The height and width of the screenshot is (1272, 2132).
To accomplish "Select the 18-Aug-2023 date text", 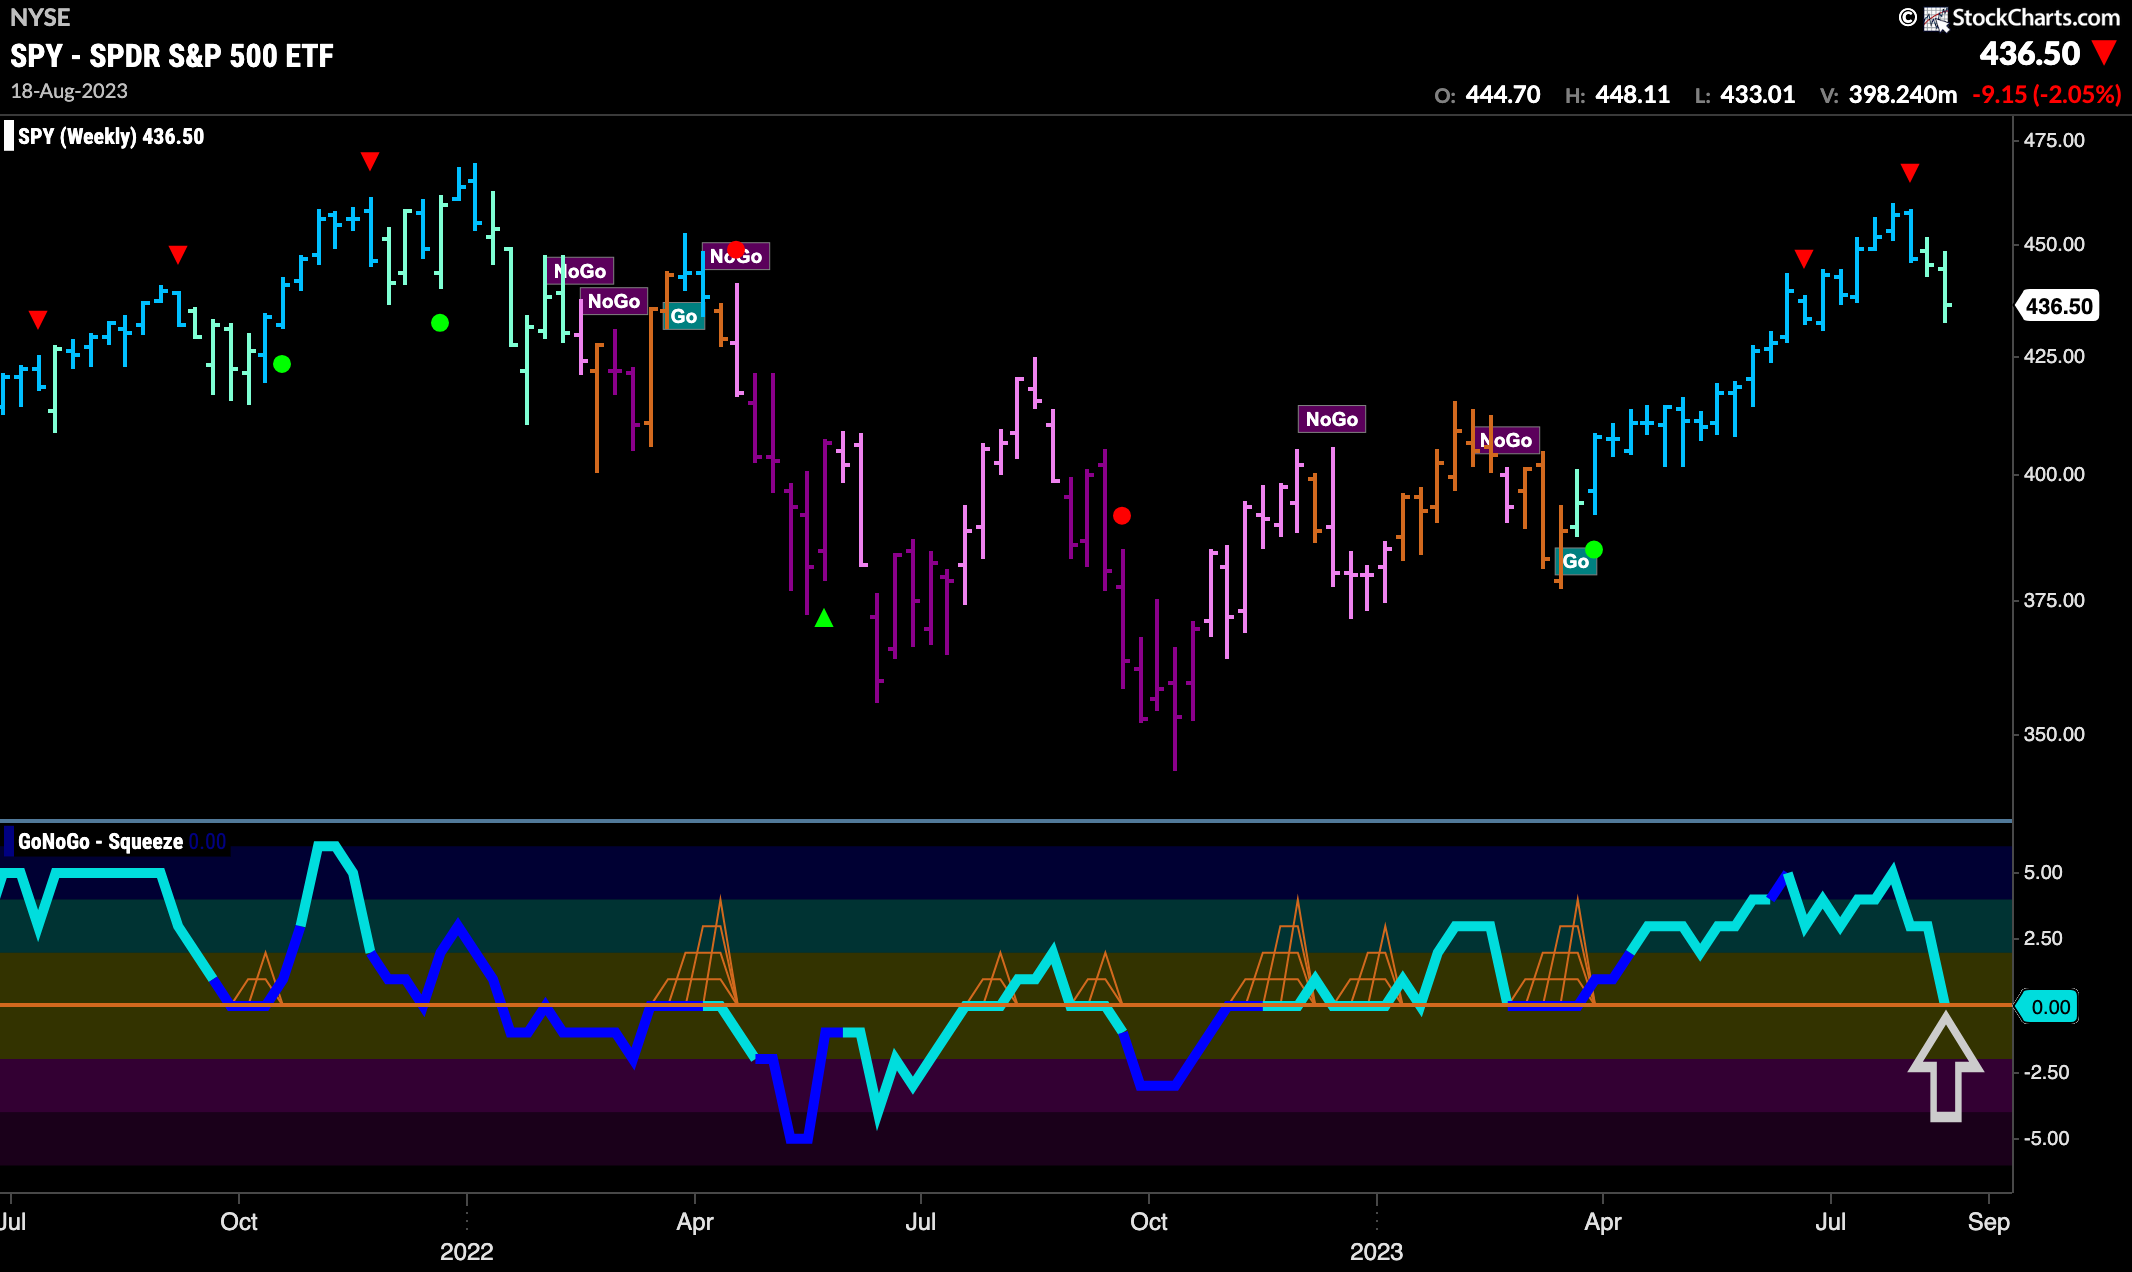I will 69,91.
